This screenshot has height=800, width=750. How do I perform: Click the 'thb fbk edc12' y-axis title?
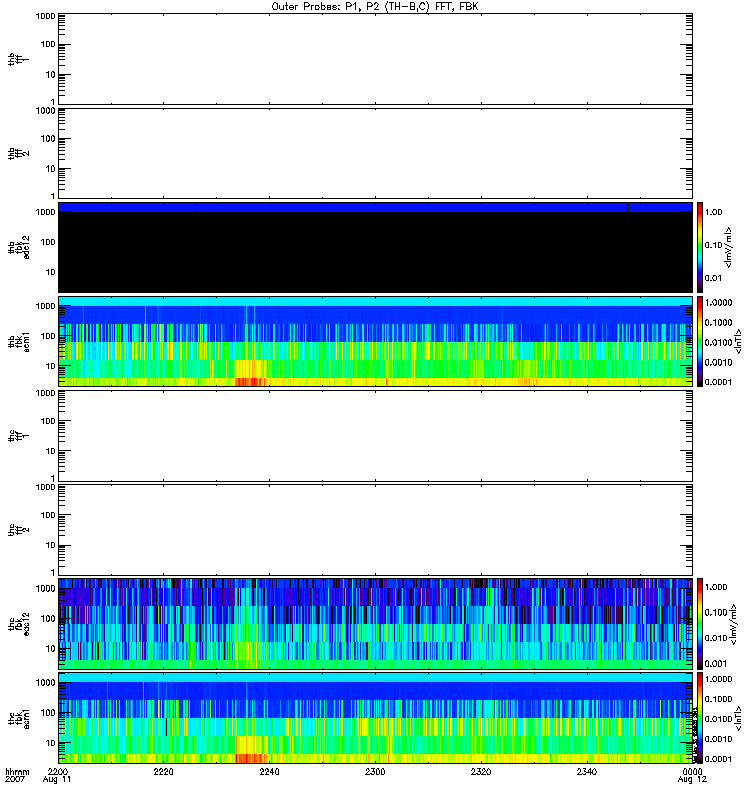19,247
